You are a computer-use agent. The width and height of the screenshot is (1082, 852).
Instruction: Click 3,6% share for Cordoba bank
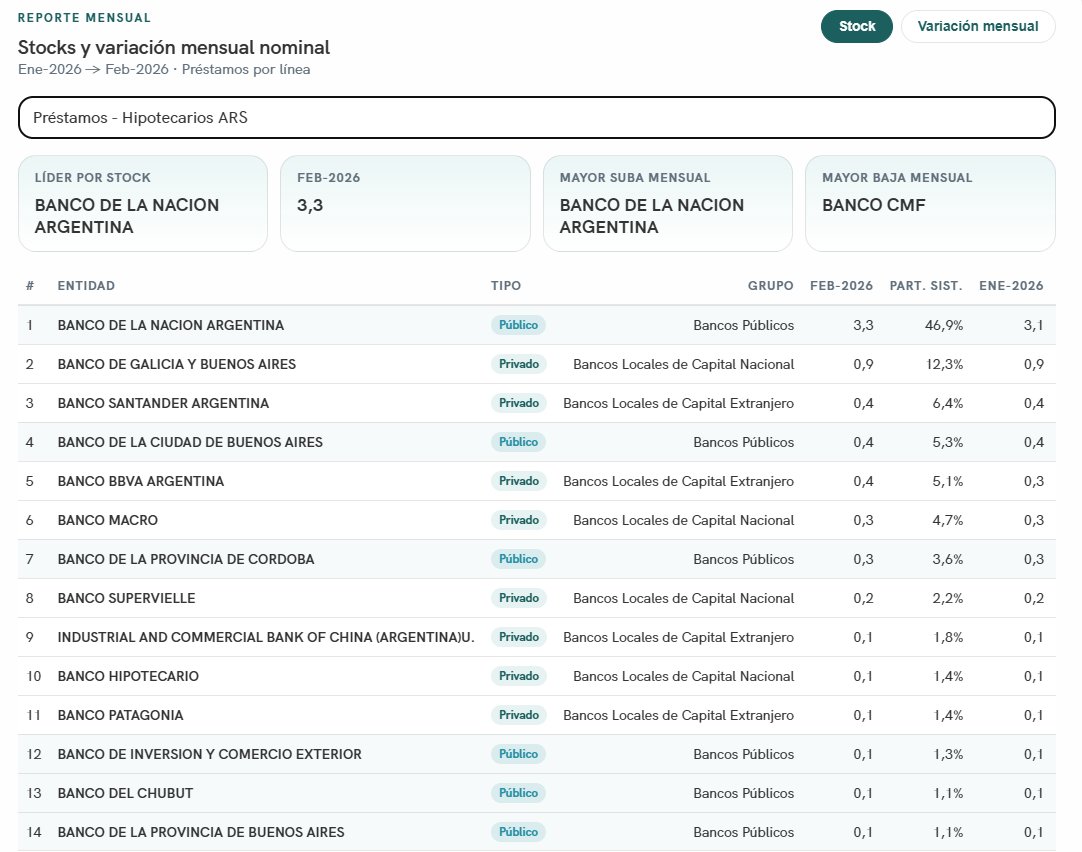(x=947, y=559)
